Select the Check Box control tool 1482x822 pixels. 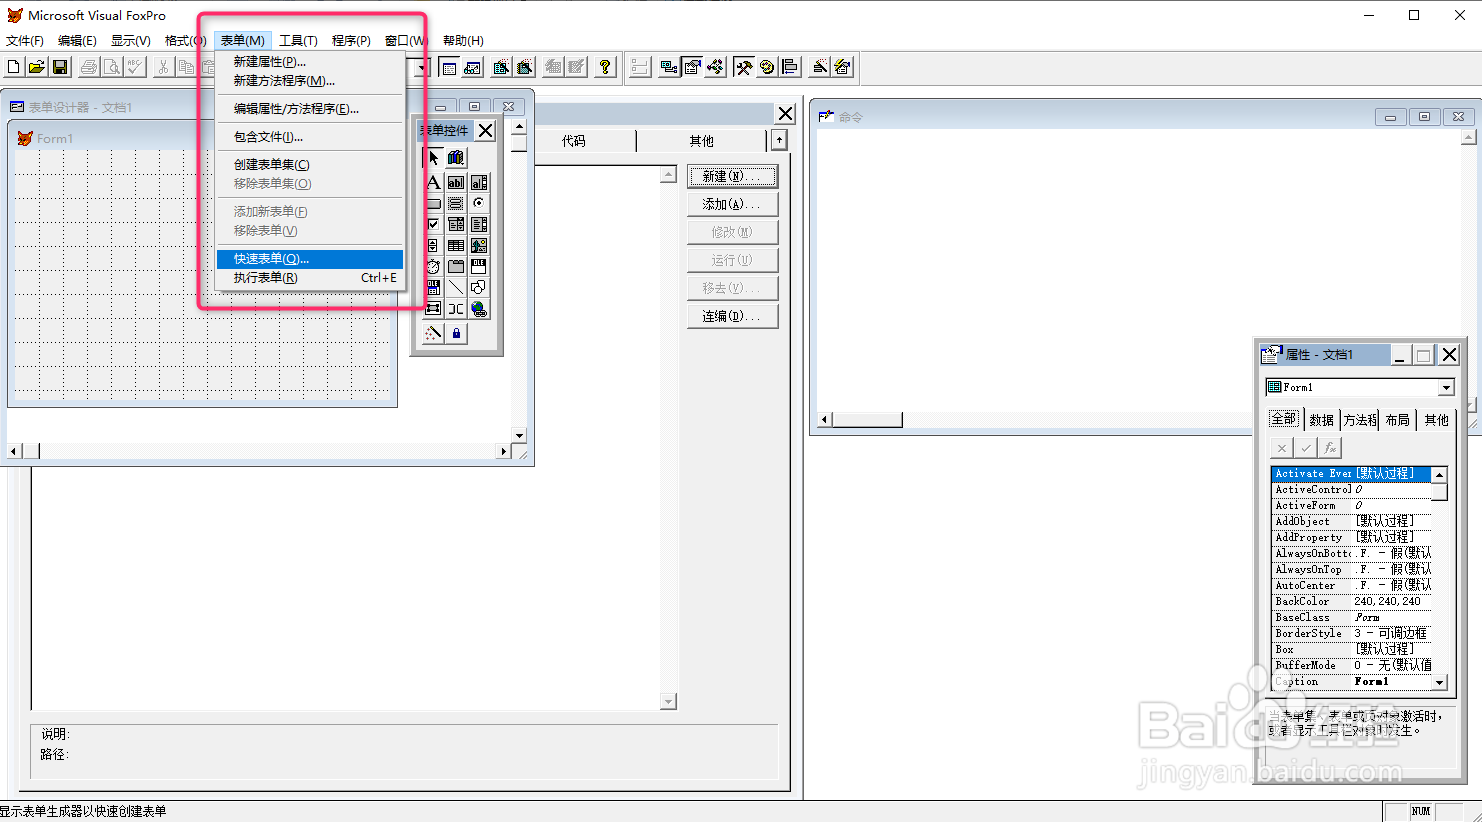point(433,224)
